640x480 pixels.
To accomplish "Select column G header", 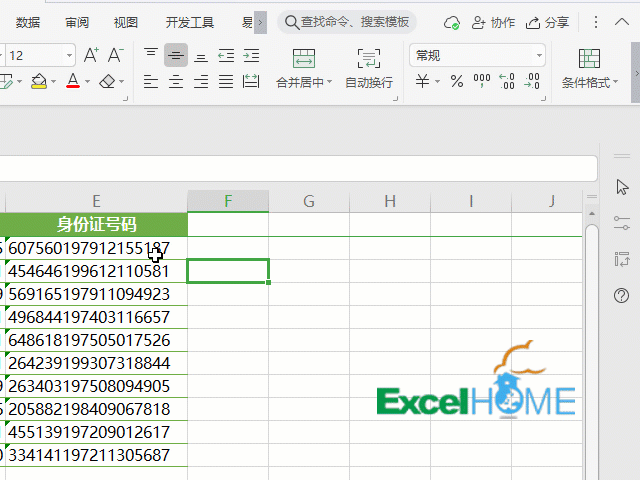I will pyautogui.click(x=309, y=201).
